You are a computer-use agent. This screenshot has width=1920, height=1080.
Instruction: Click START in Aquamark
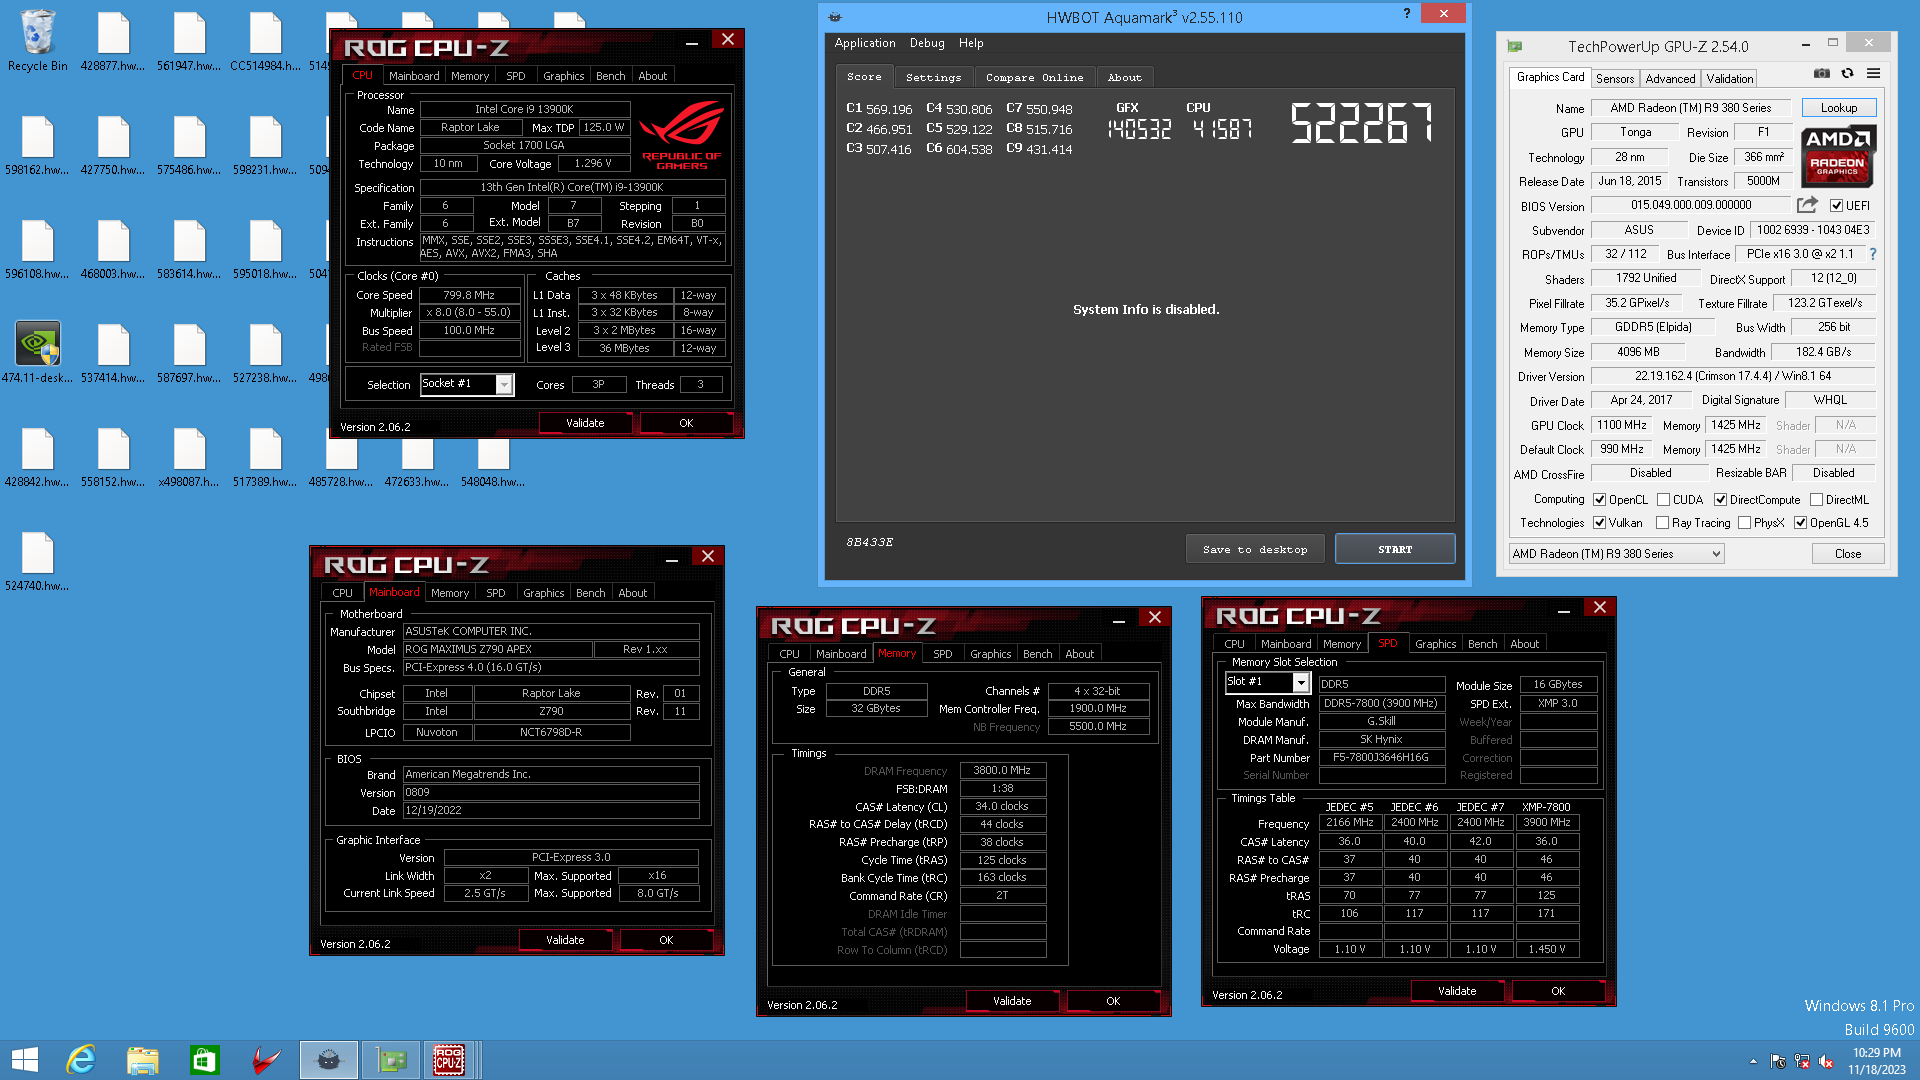click(x=1394, y=549)
